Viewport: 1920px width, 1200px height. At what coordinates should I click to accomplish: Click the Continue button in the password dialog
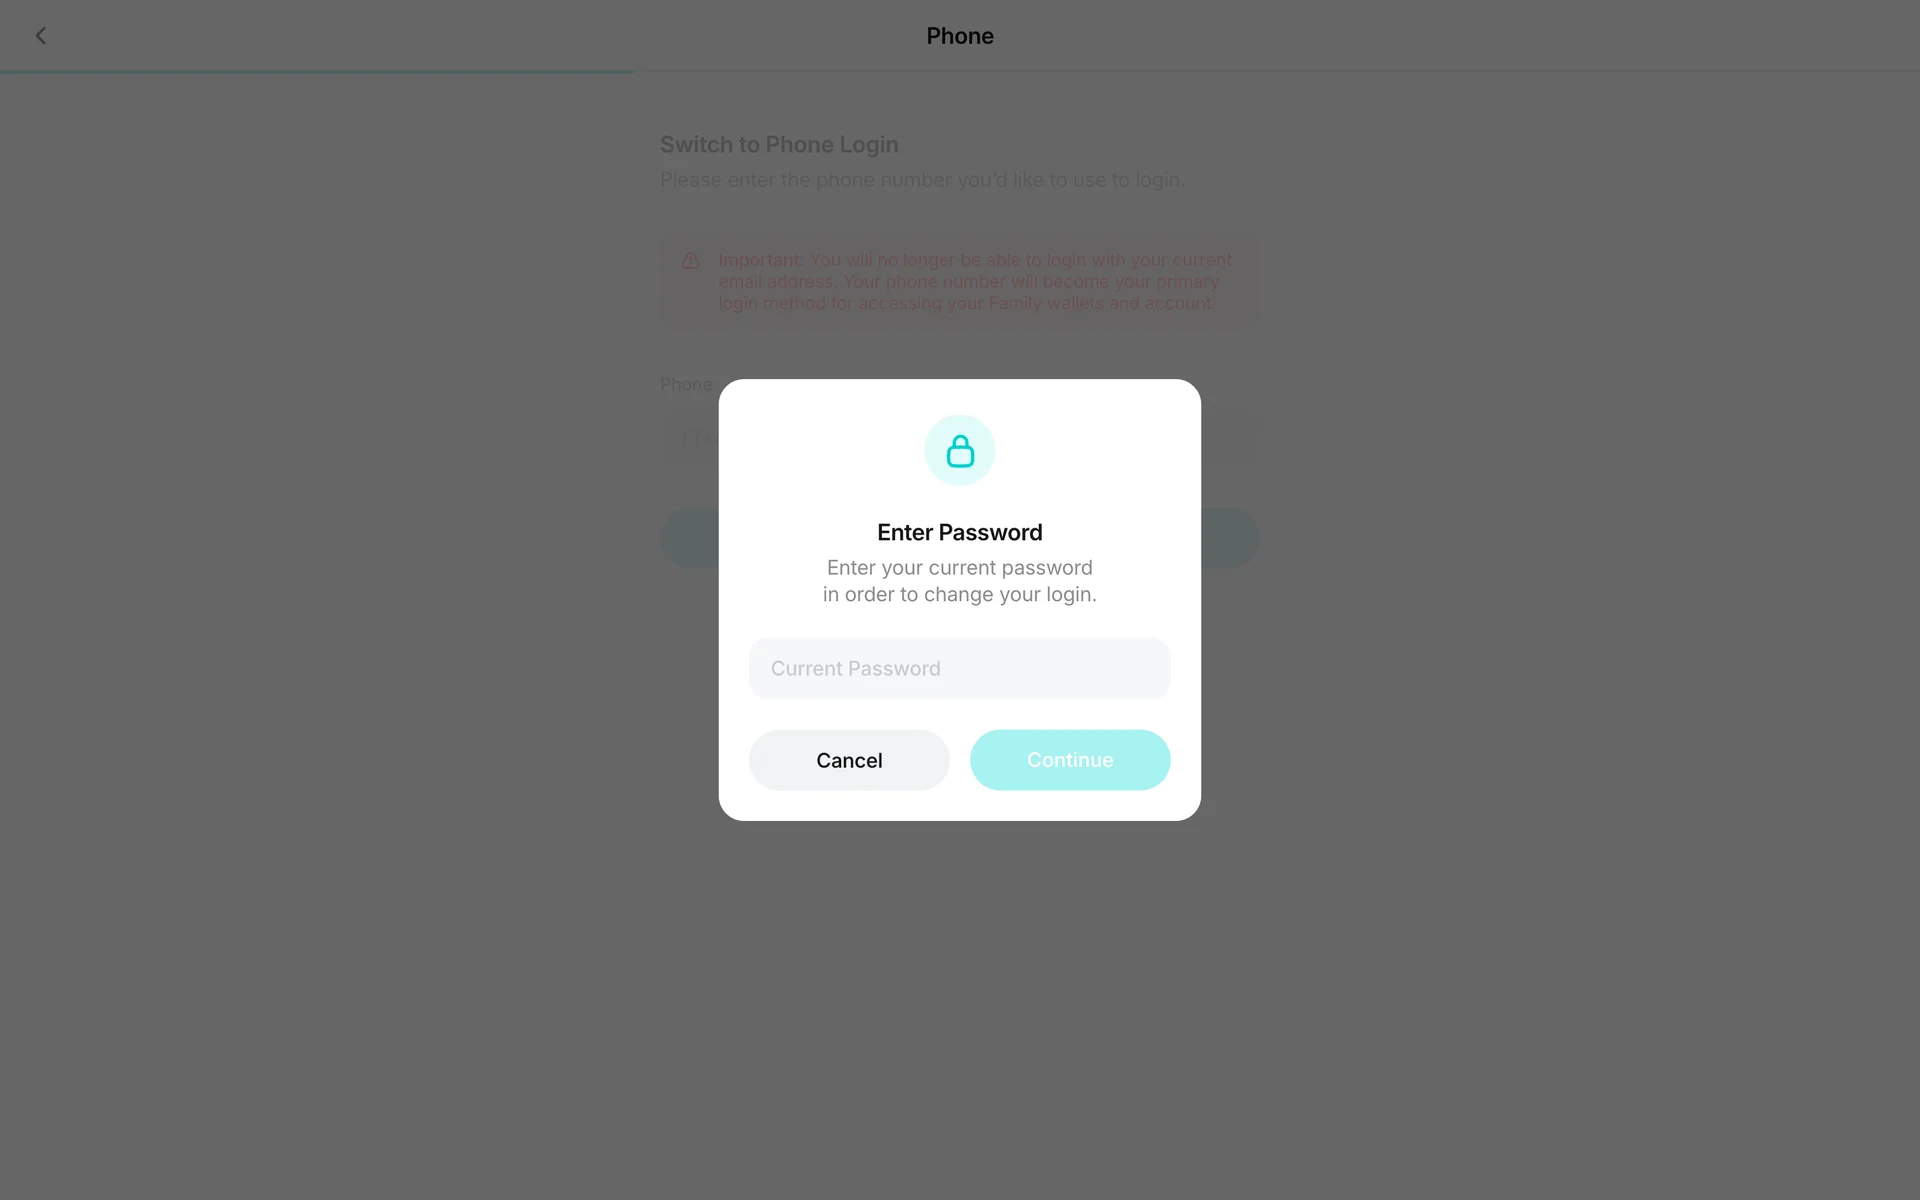(x=1070, y=760)
